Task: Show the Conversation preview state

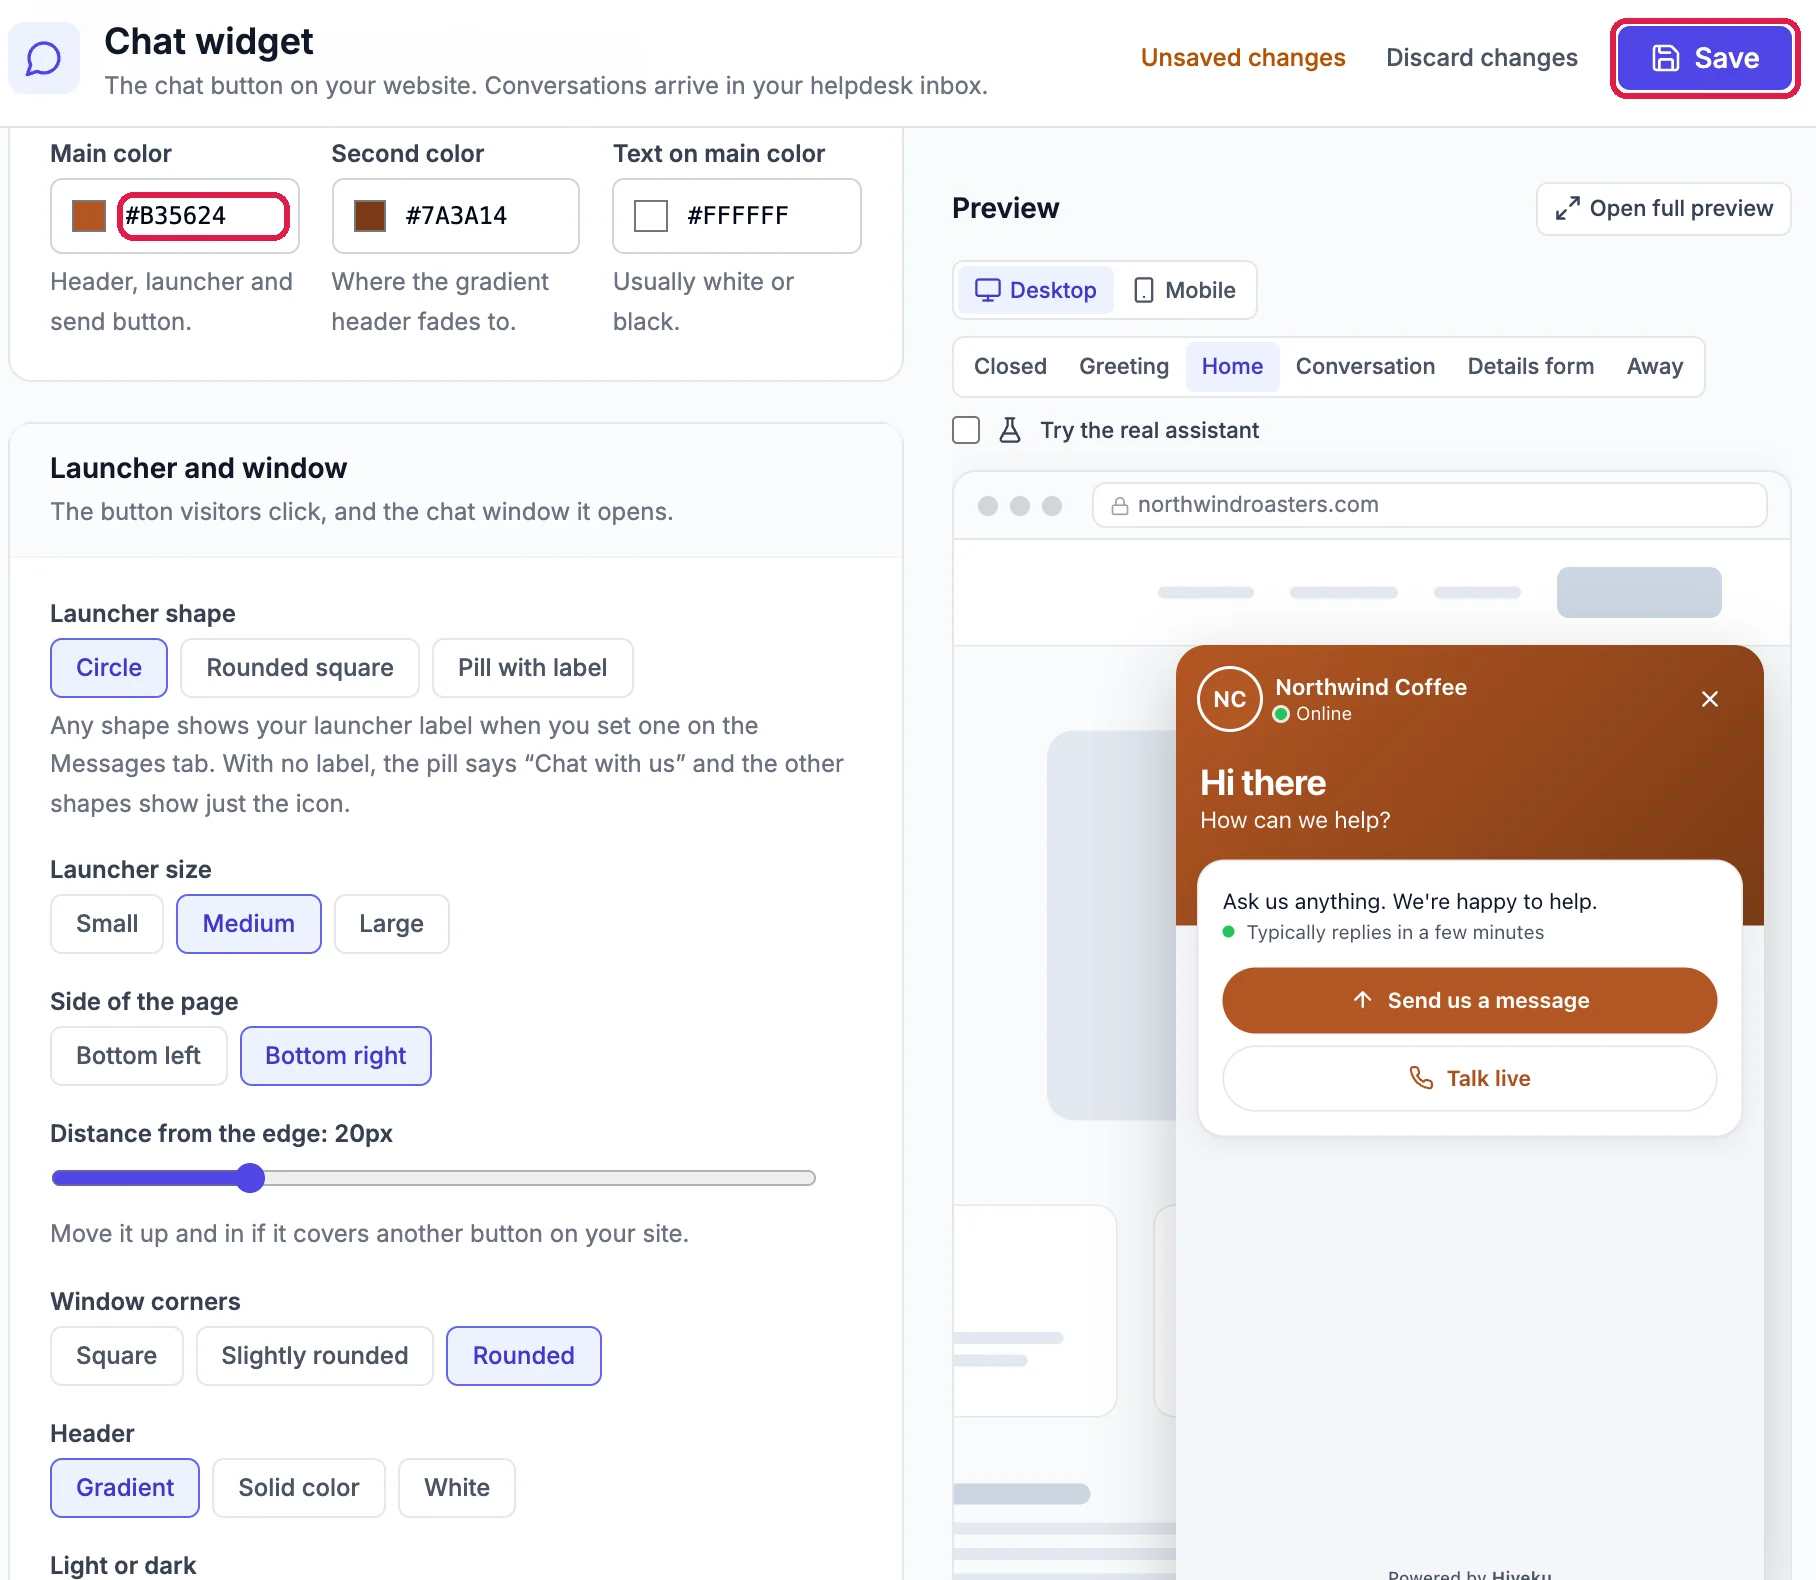Action: click(1365, 367)
